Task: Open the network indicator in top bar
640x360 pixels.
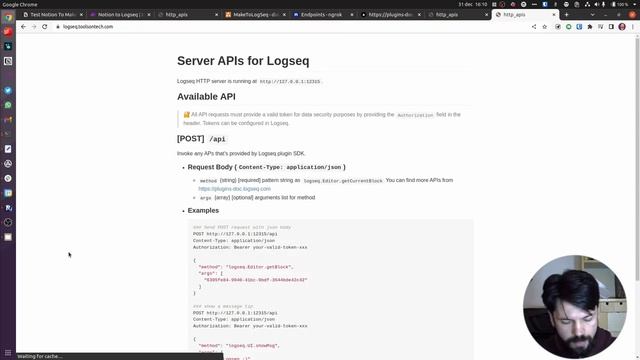Action: [587, 4]
